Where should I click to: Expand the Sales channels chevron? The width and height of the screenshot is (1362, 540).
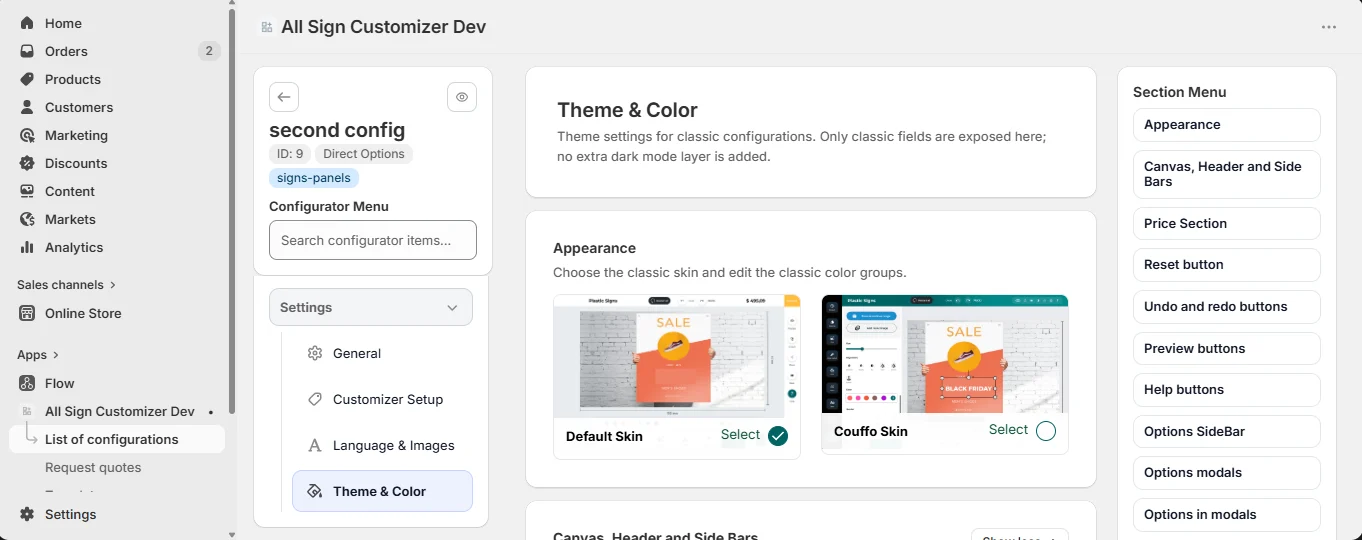(x=113, y=285)
